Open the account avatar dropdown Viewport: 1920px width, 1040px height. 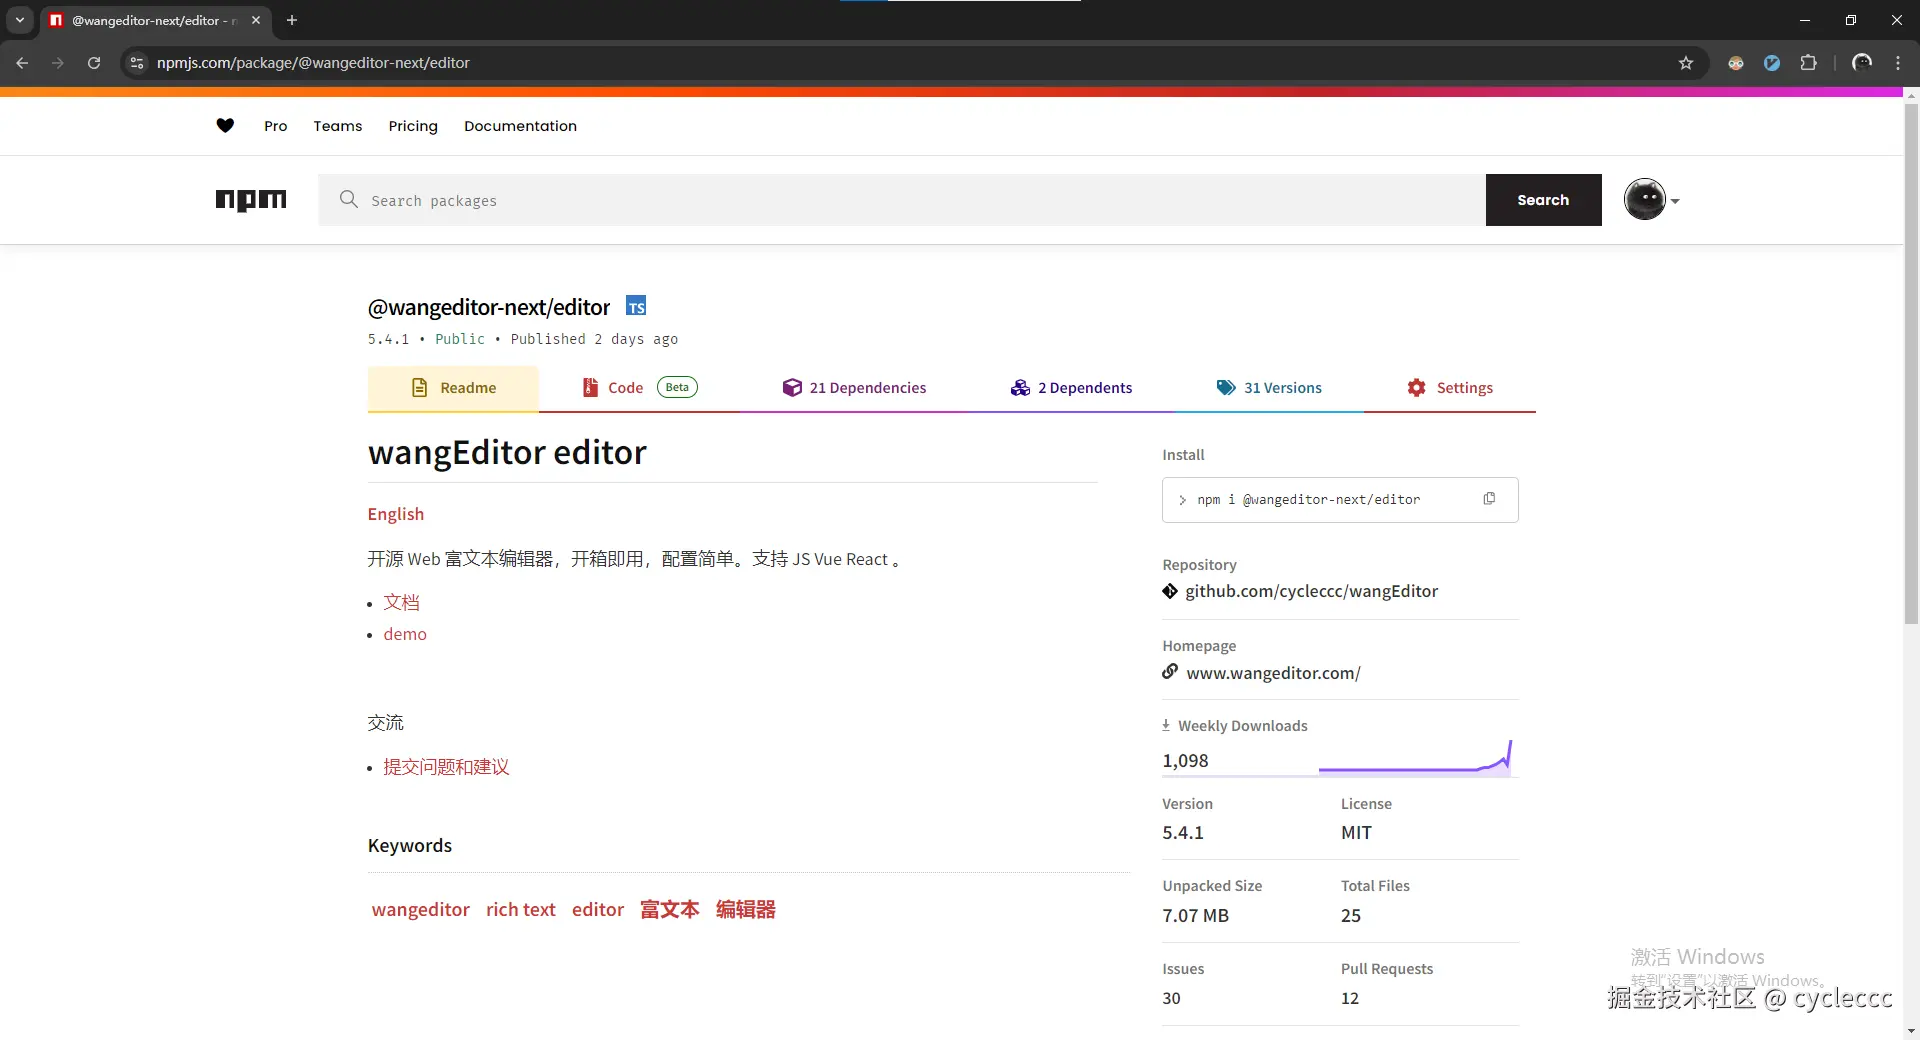click(x=1650, y=199)
